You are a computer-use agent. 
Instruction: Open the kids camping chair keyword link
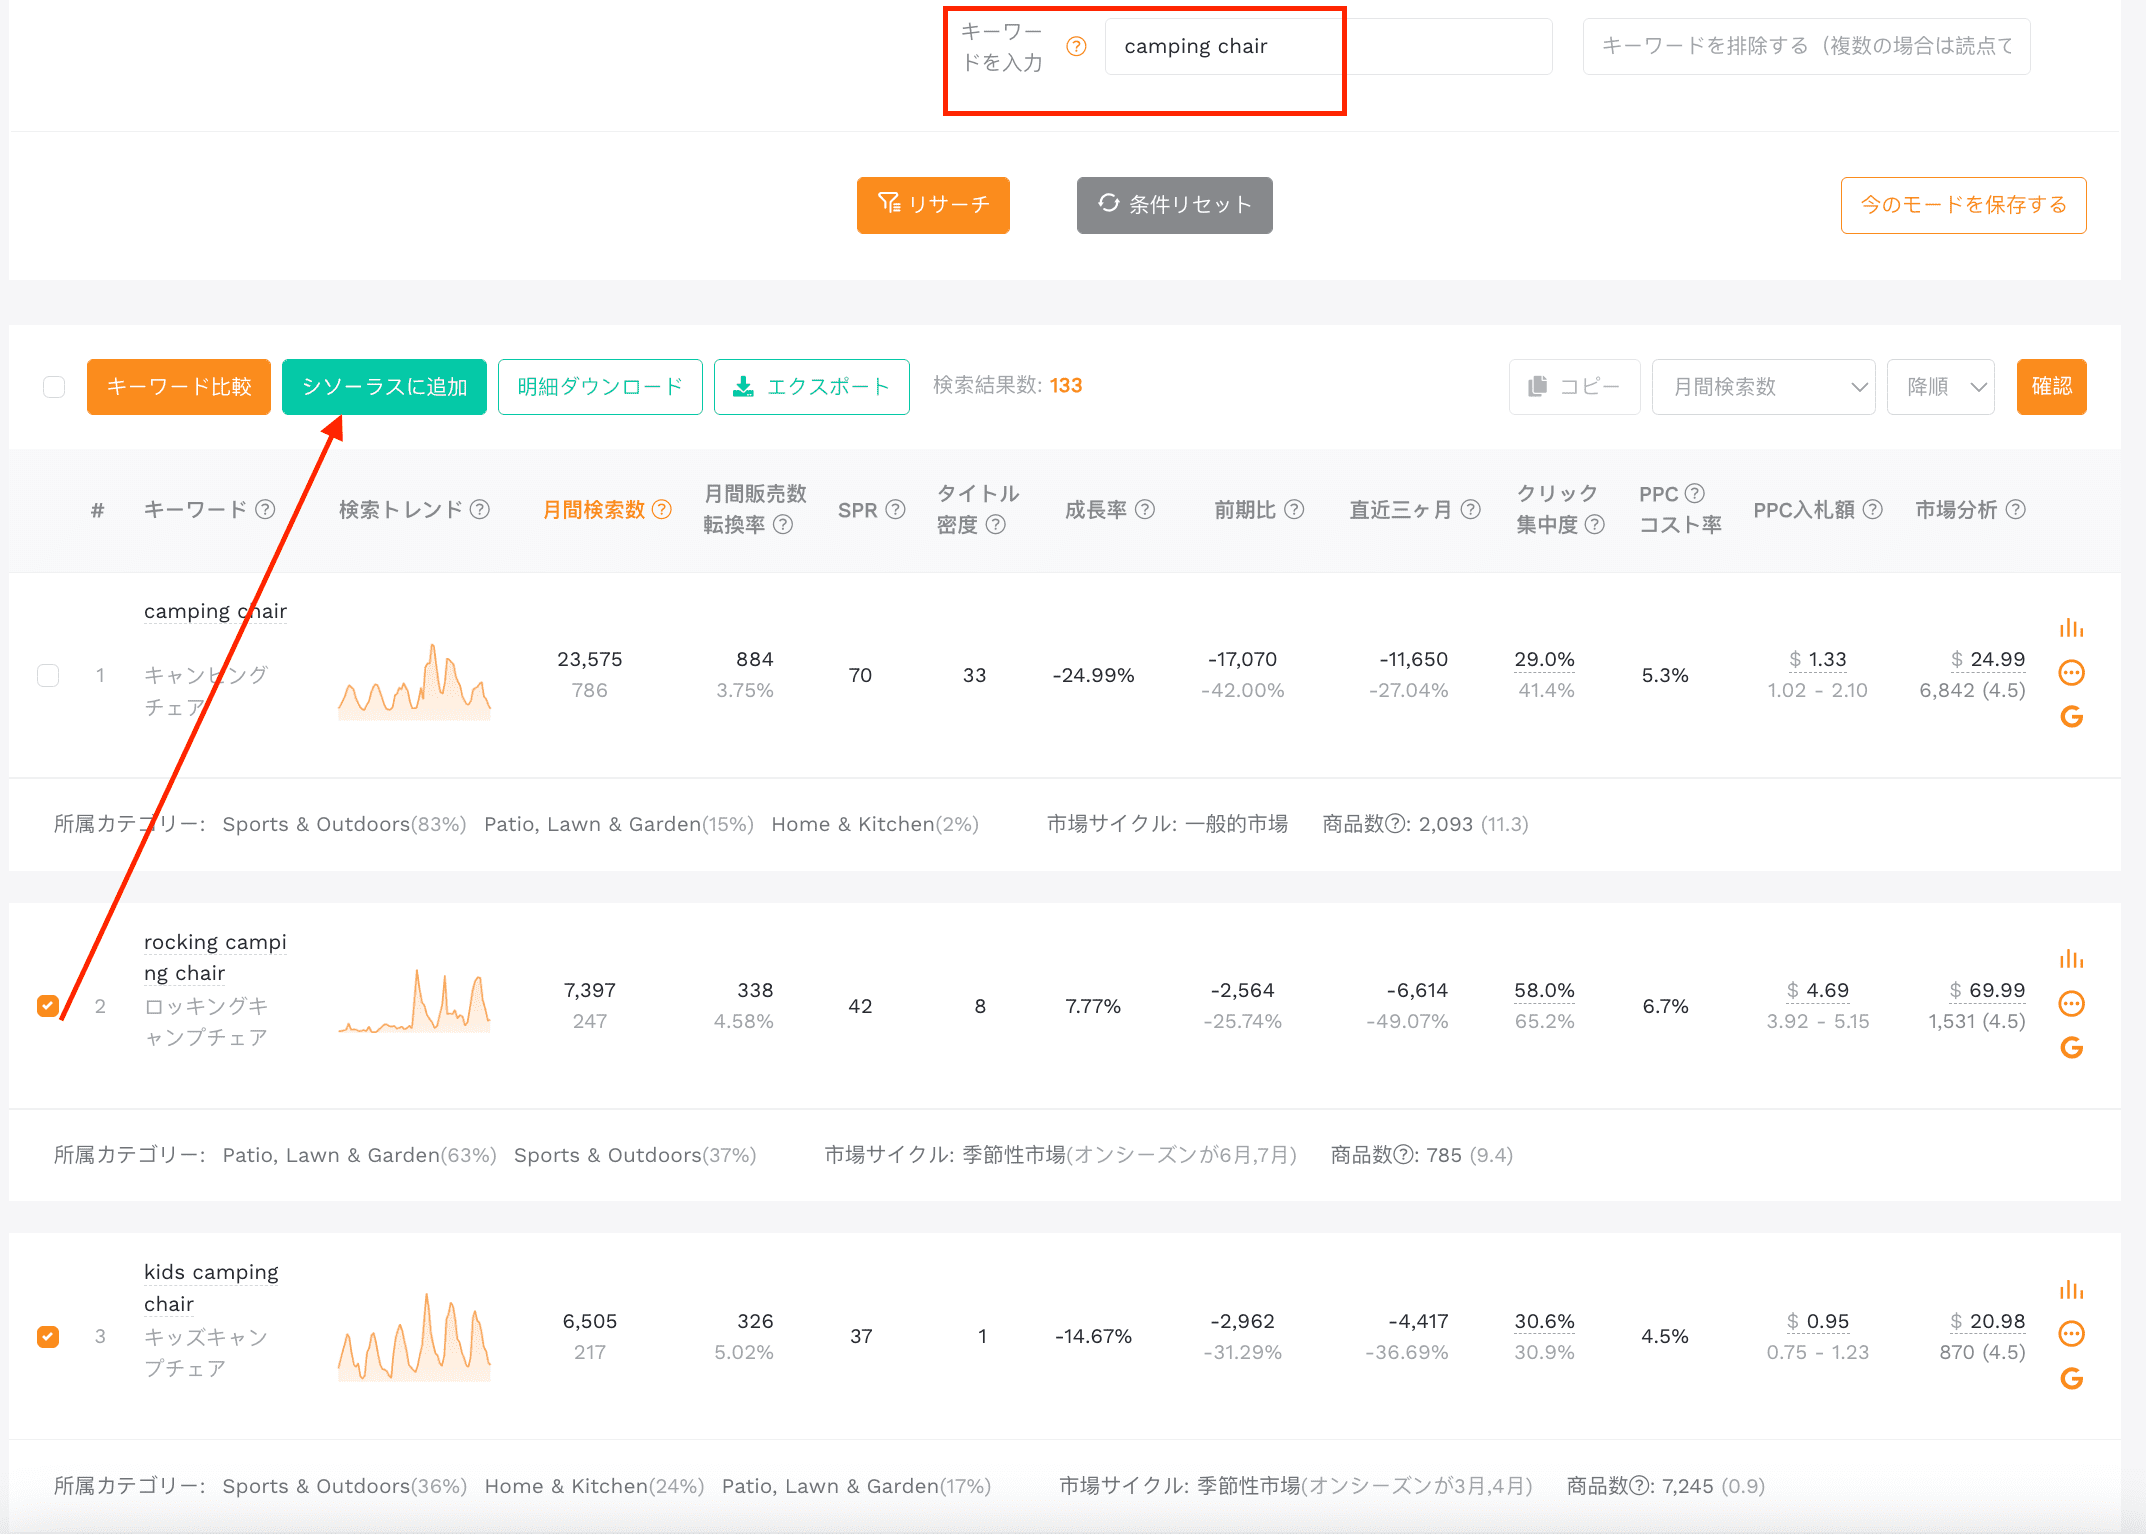[x=211, y=1288]
